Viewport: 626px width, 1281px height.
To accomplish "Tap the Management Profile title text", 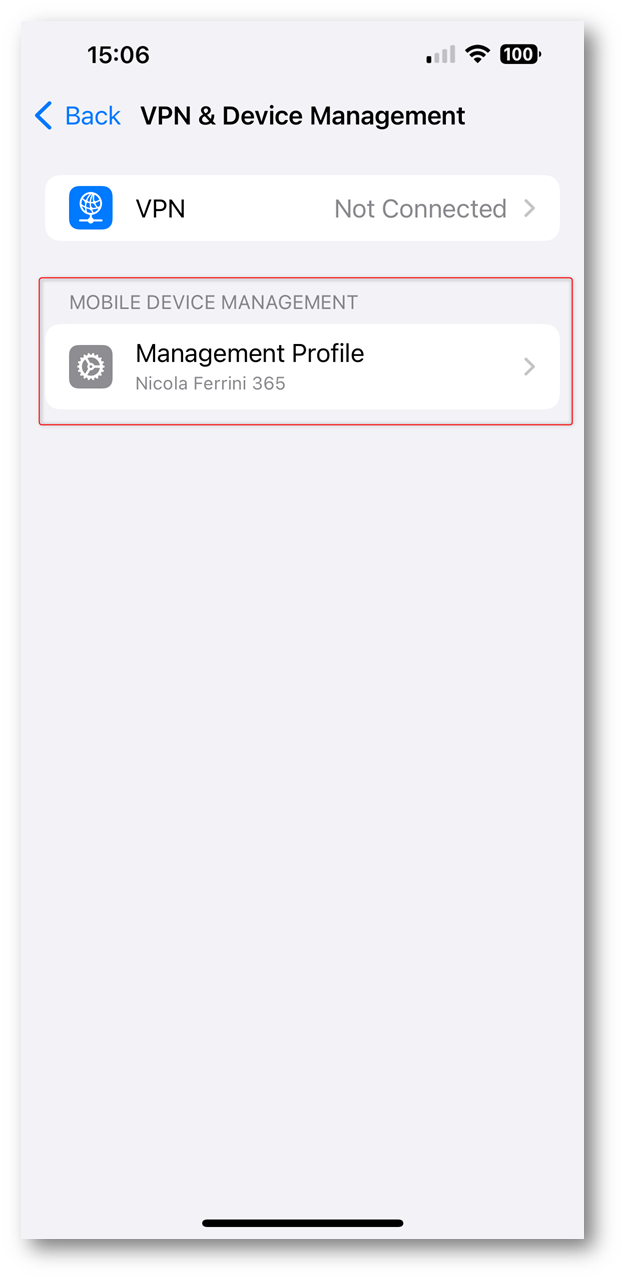I will [x=250, y=353].
